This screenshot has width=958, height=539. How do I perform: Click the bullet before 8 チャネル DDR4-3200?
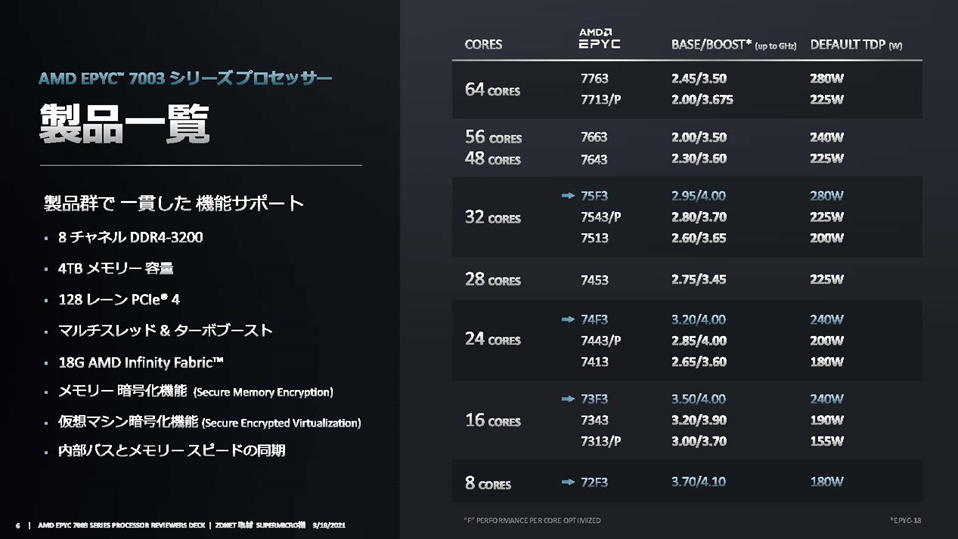(x=46, y=239)
